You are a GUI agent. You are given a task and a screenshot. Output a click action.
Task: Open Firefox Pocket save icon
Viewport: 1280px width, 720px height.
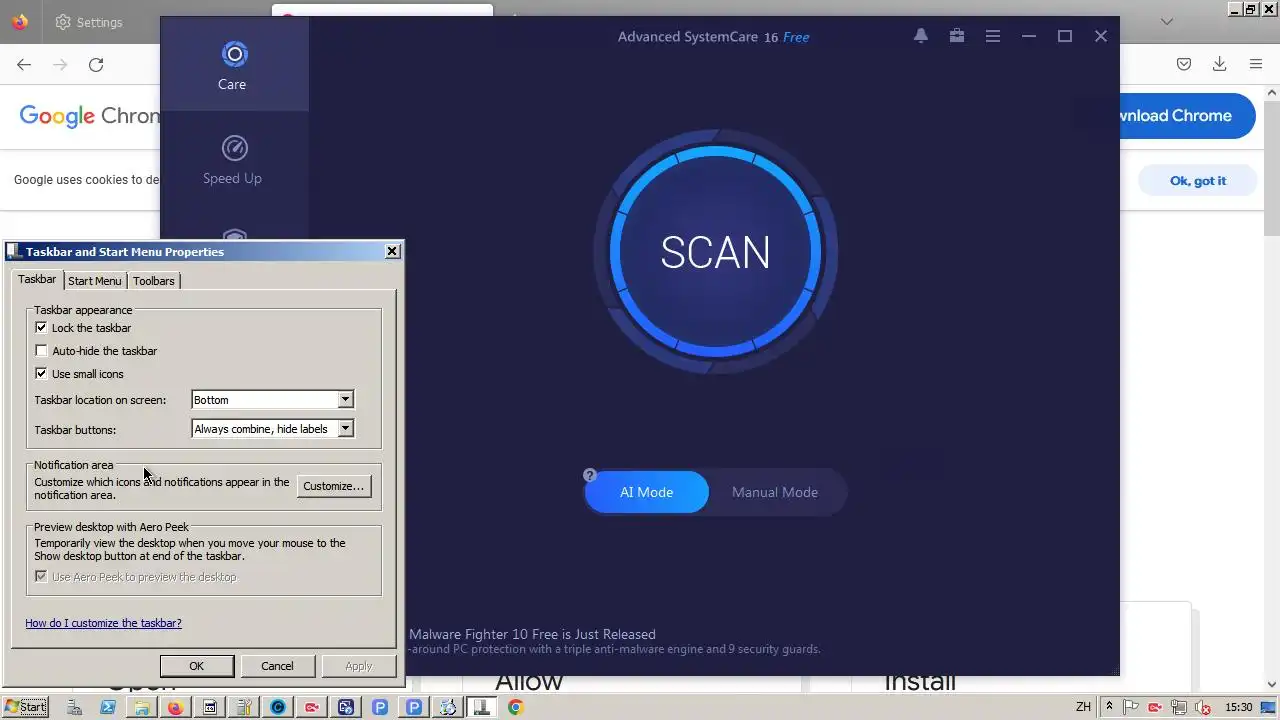click(1184, 64)
